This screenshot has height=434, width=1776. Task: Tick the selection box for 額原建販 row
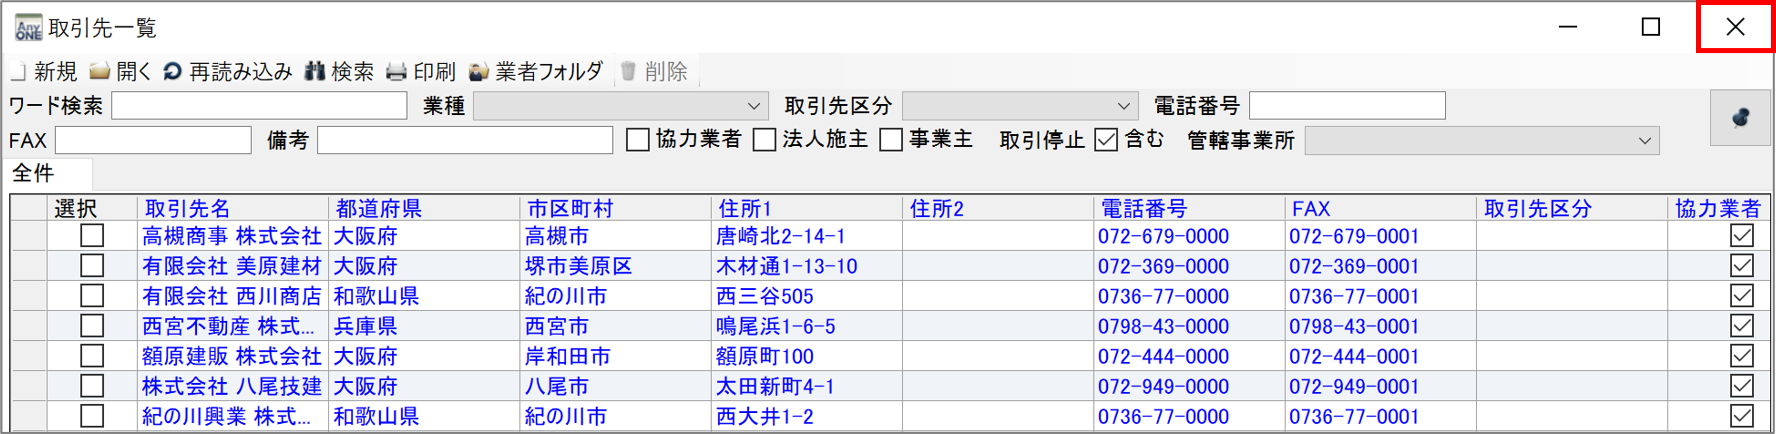tap(92, 356)
